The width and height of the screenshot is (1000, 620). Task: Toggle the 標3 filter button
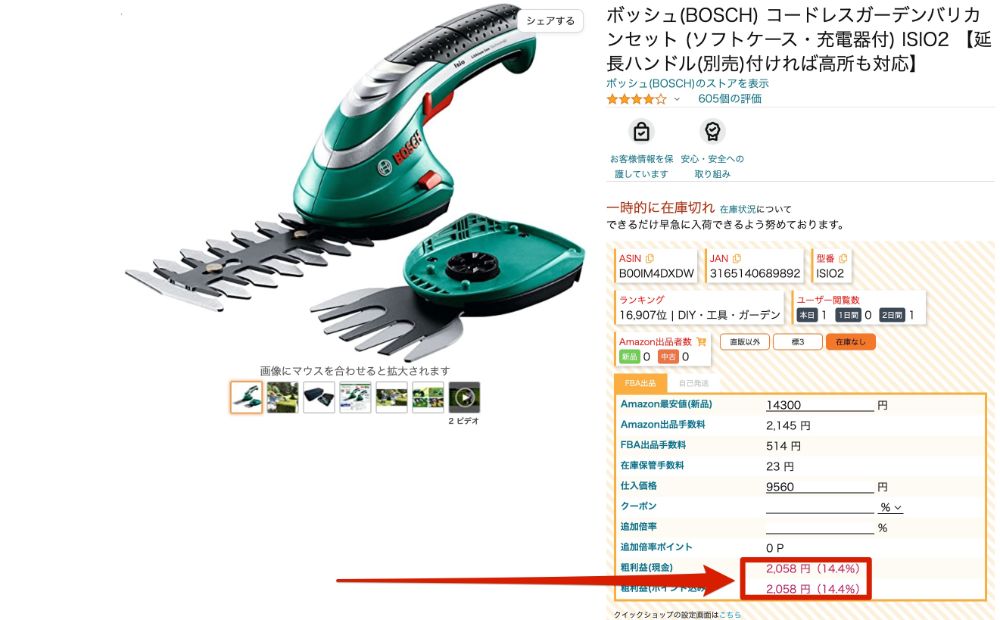pyautogui.click(x=797, y=342)
